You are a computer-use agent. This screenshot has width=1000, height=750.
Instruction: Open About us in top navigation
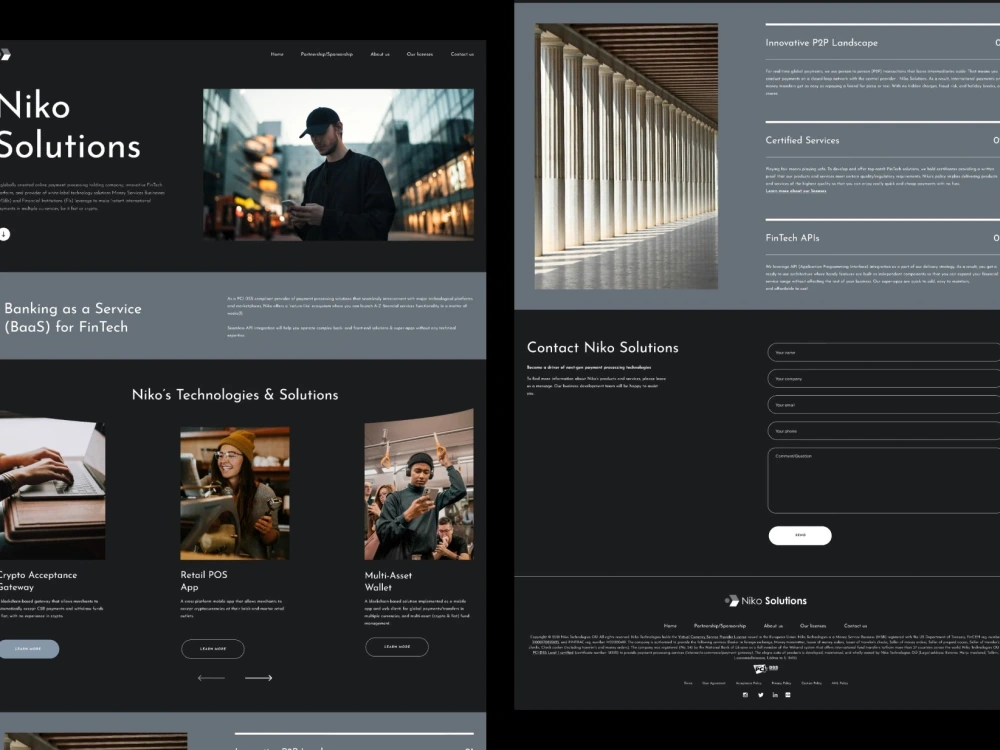click(380, 54)
